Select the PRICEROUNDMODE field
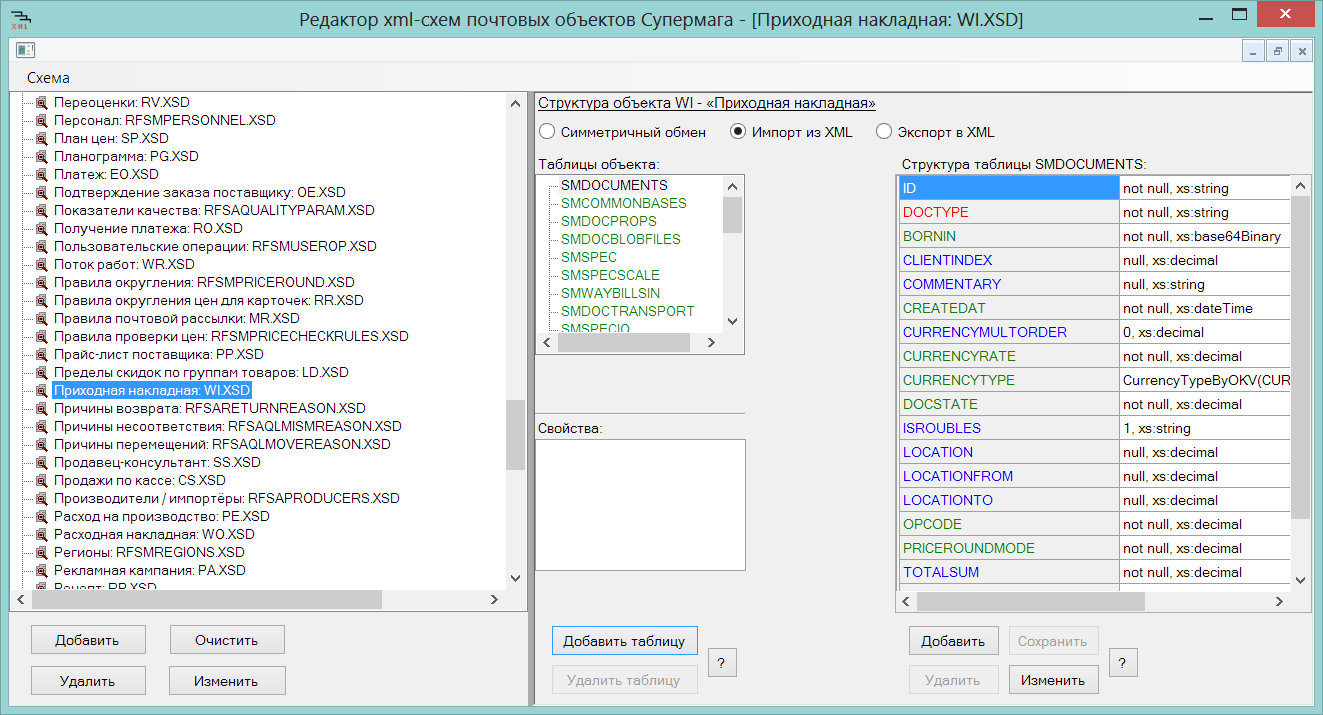Screen dimensions: 1323x715 (x=1008, y=548)
